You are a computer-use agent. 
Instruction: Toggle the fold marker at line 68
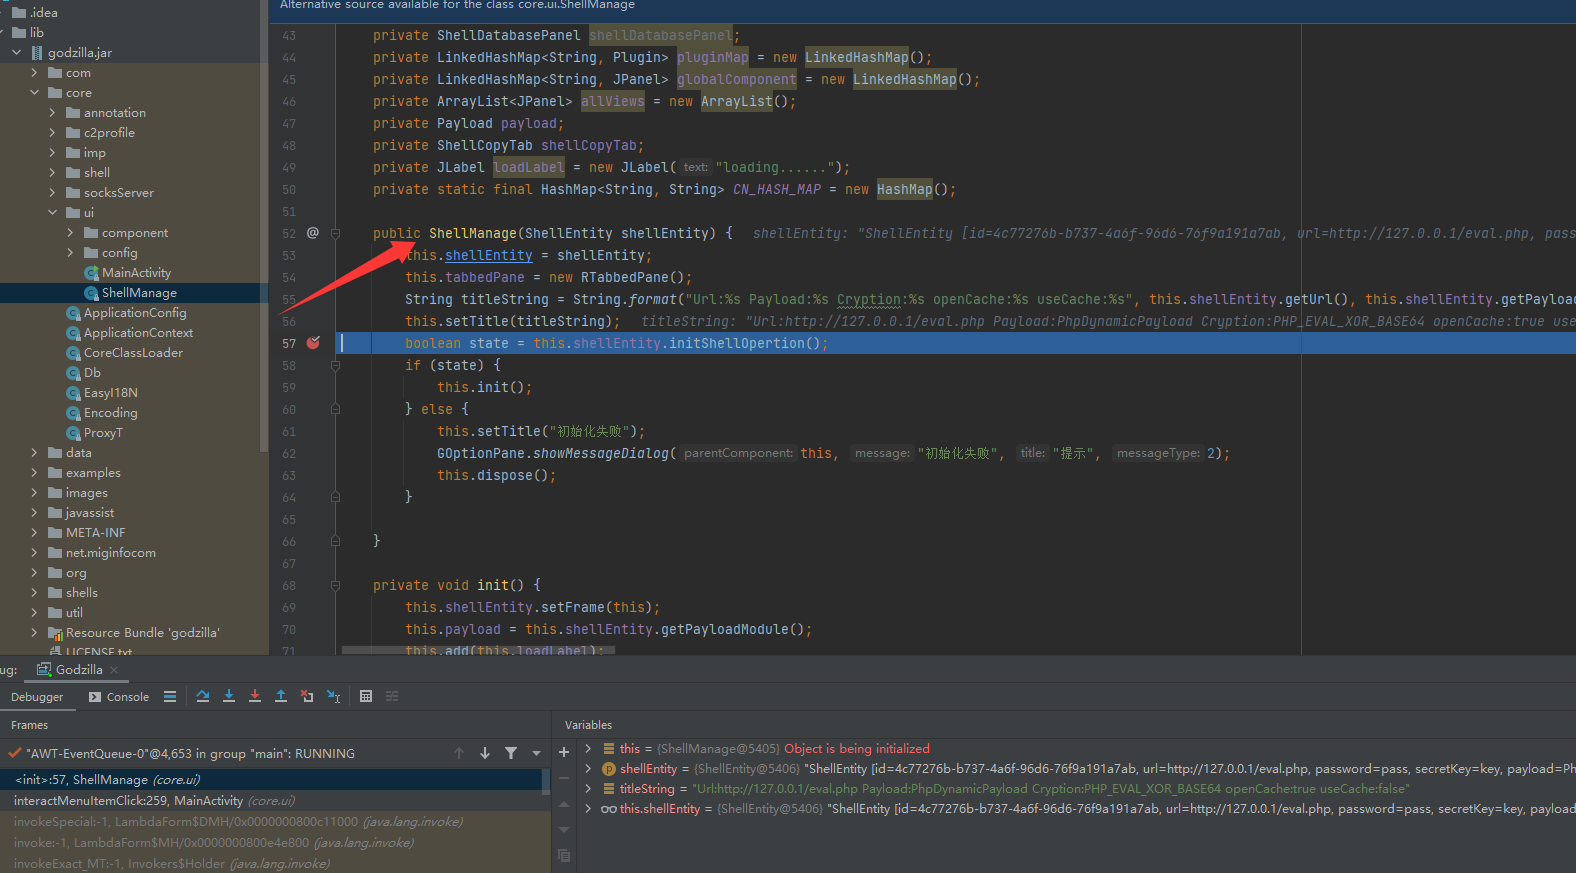click(x=336, y=585)
